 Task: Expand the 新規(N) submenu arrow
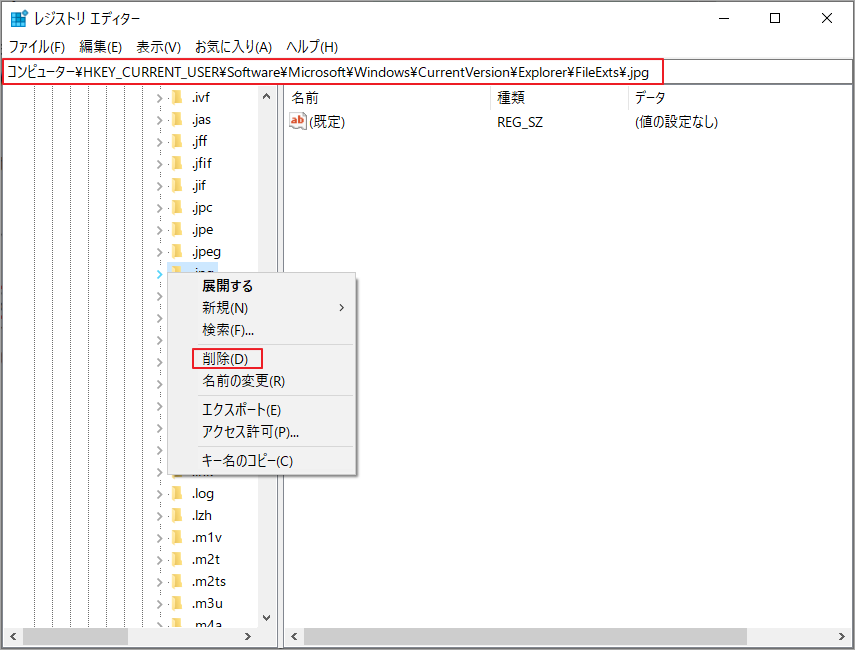[x=345, y=308]
